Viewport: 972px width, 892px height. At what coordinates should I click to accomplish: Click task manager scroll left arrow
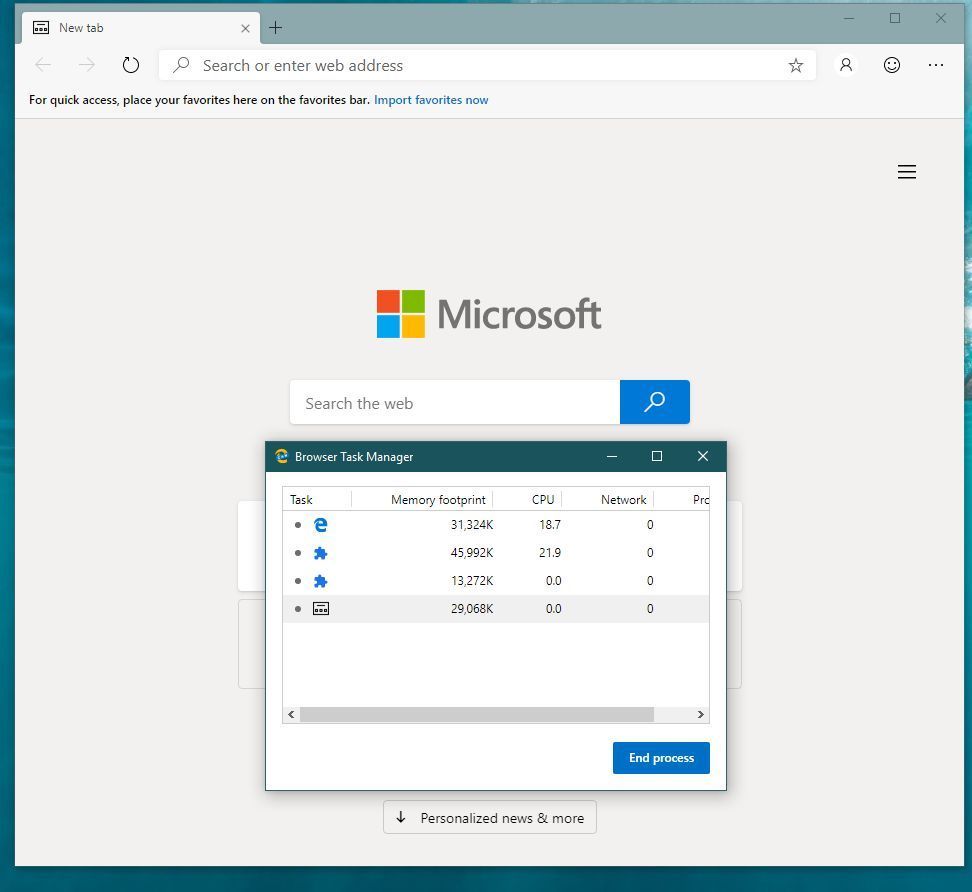[291, 715]
